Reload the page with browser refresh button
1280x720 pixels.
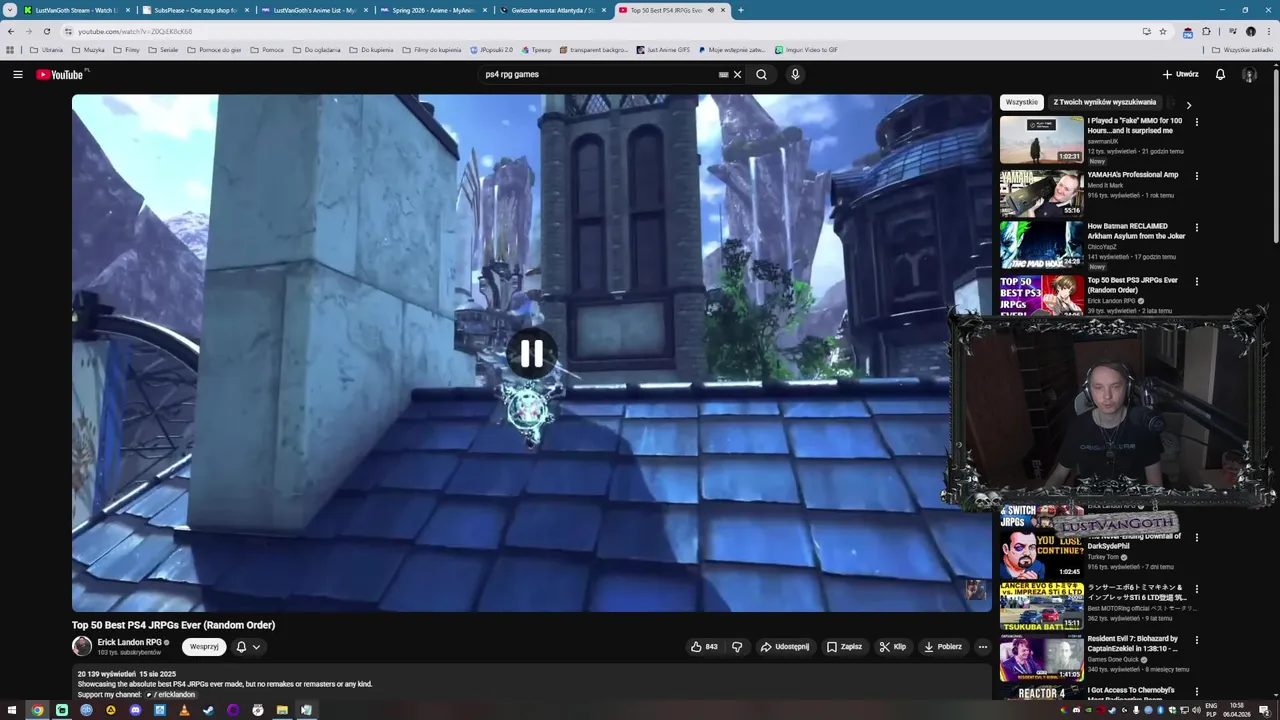(46, 31)
